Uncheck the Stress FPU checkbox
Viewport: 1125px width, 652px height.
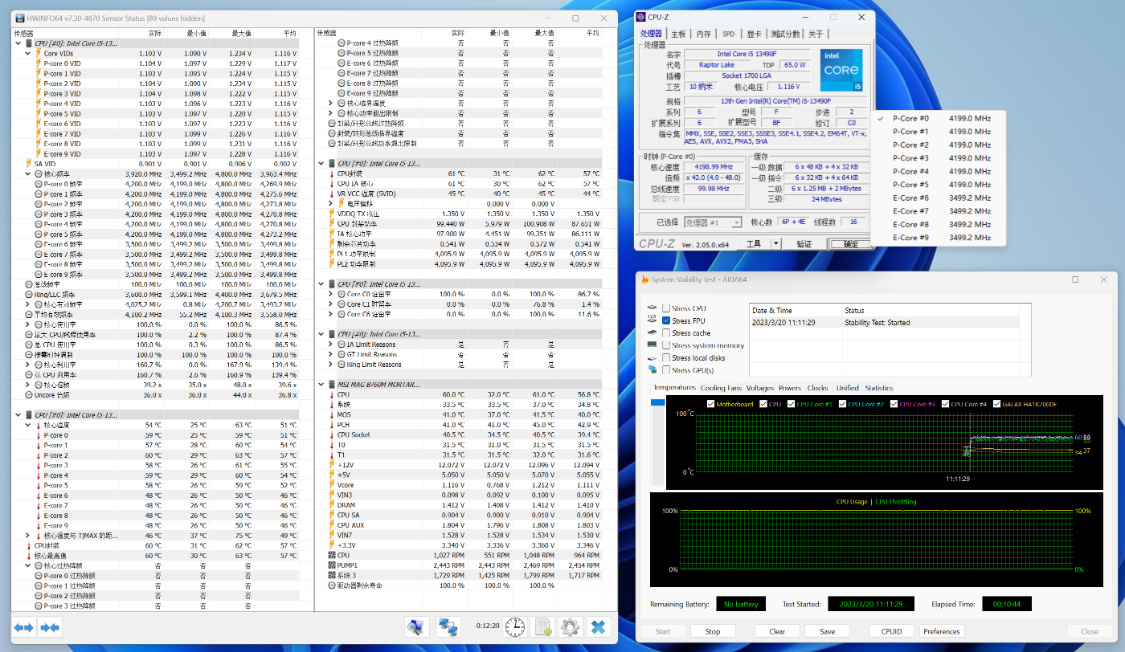[x=666, y=320]
